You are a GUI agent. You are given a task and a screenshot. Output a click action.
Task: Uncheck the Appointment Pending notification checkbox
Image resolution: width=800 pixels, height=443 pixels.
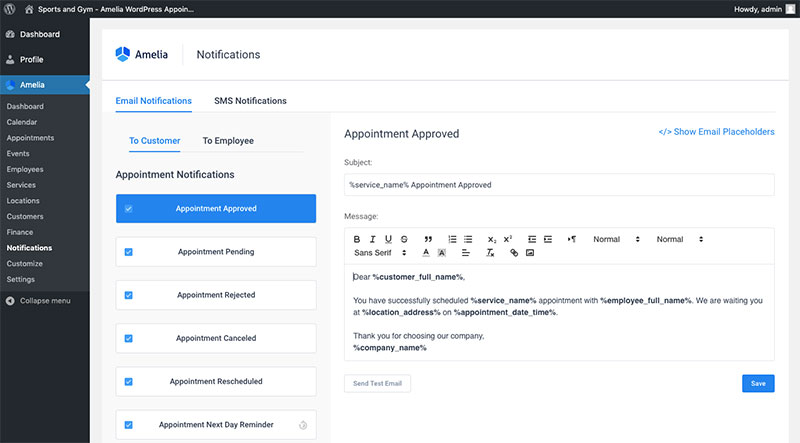coord(128,252)
